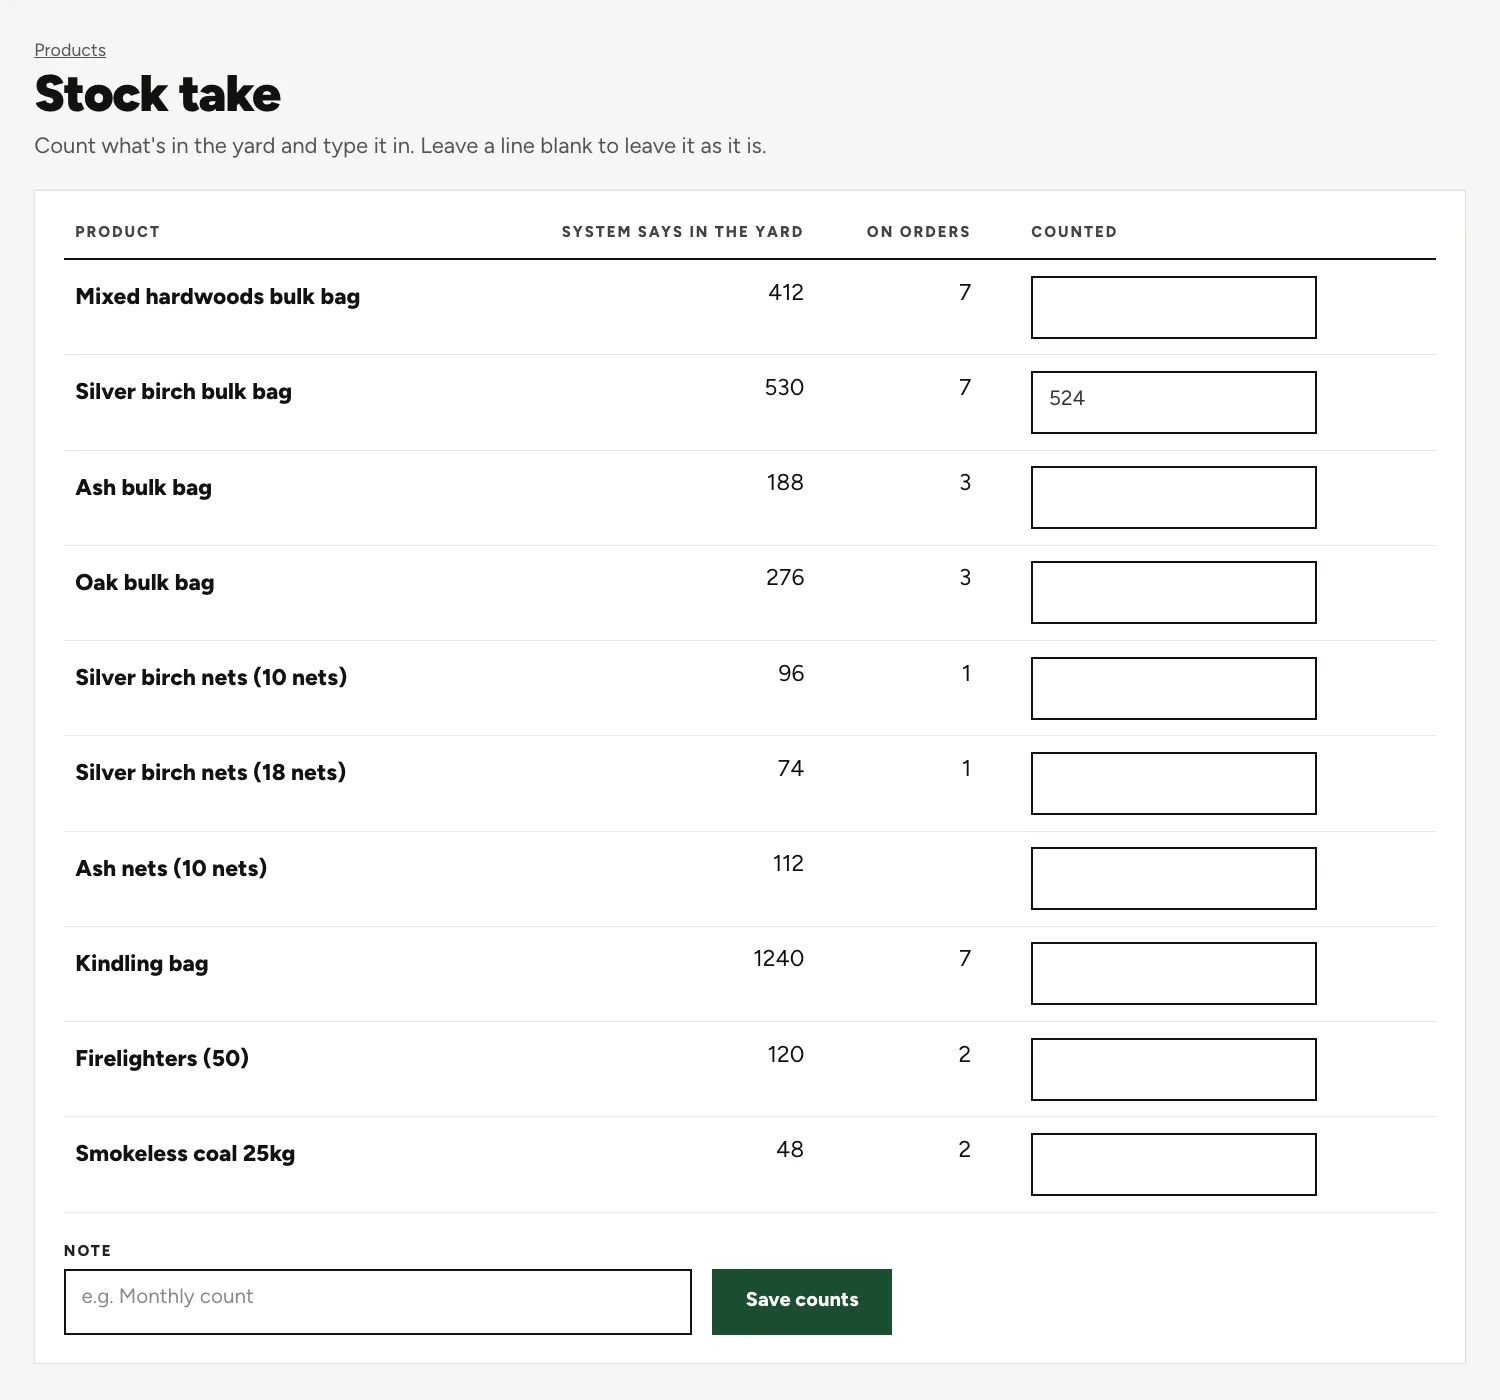1500x1400 pixels.
Task: Select the Silver birch bulk bag label
Action: point(184,392)
